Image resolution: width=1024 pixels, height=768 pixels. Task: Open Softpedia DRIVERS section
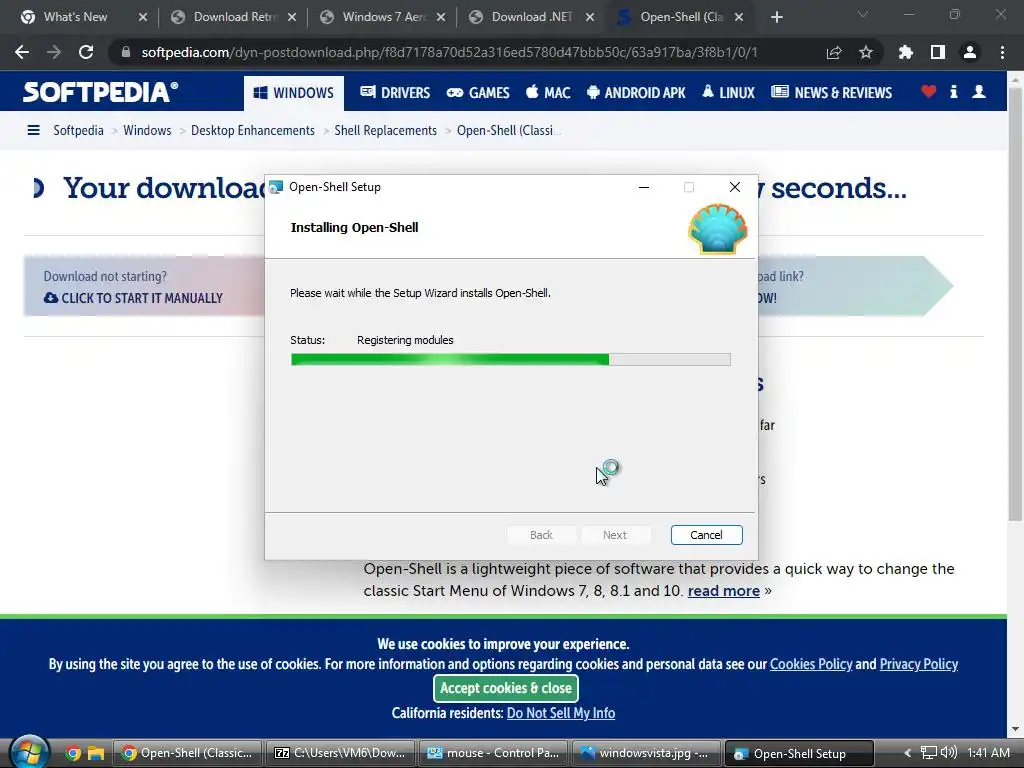[x=395, y=93]
